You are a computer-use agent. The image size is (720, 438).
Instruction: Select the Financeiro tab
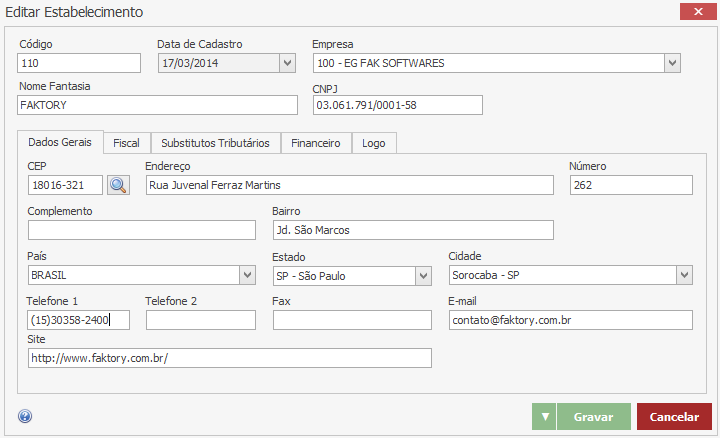[315, 143]
